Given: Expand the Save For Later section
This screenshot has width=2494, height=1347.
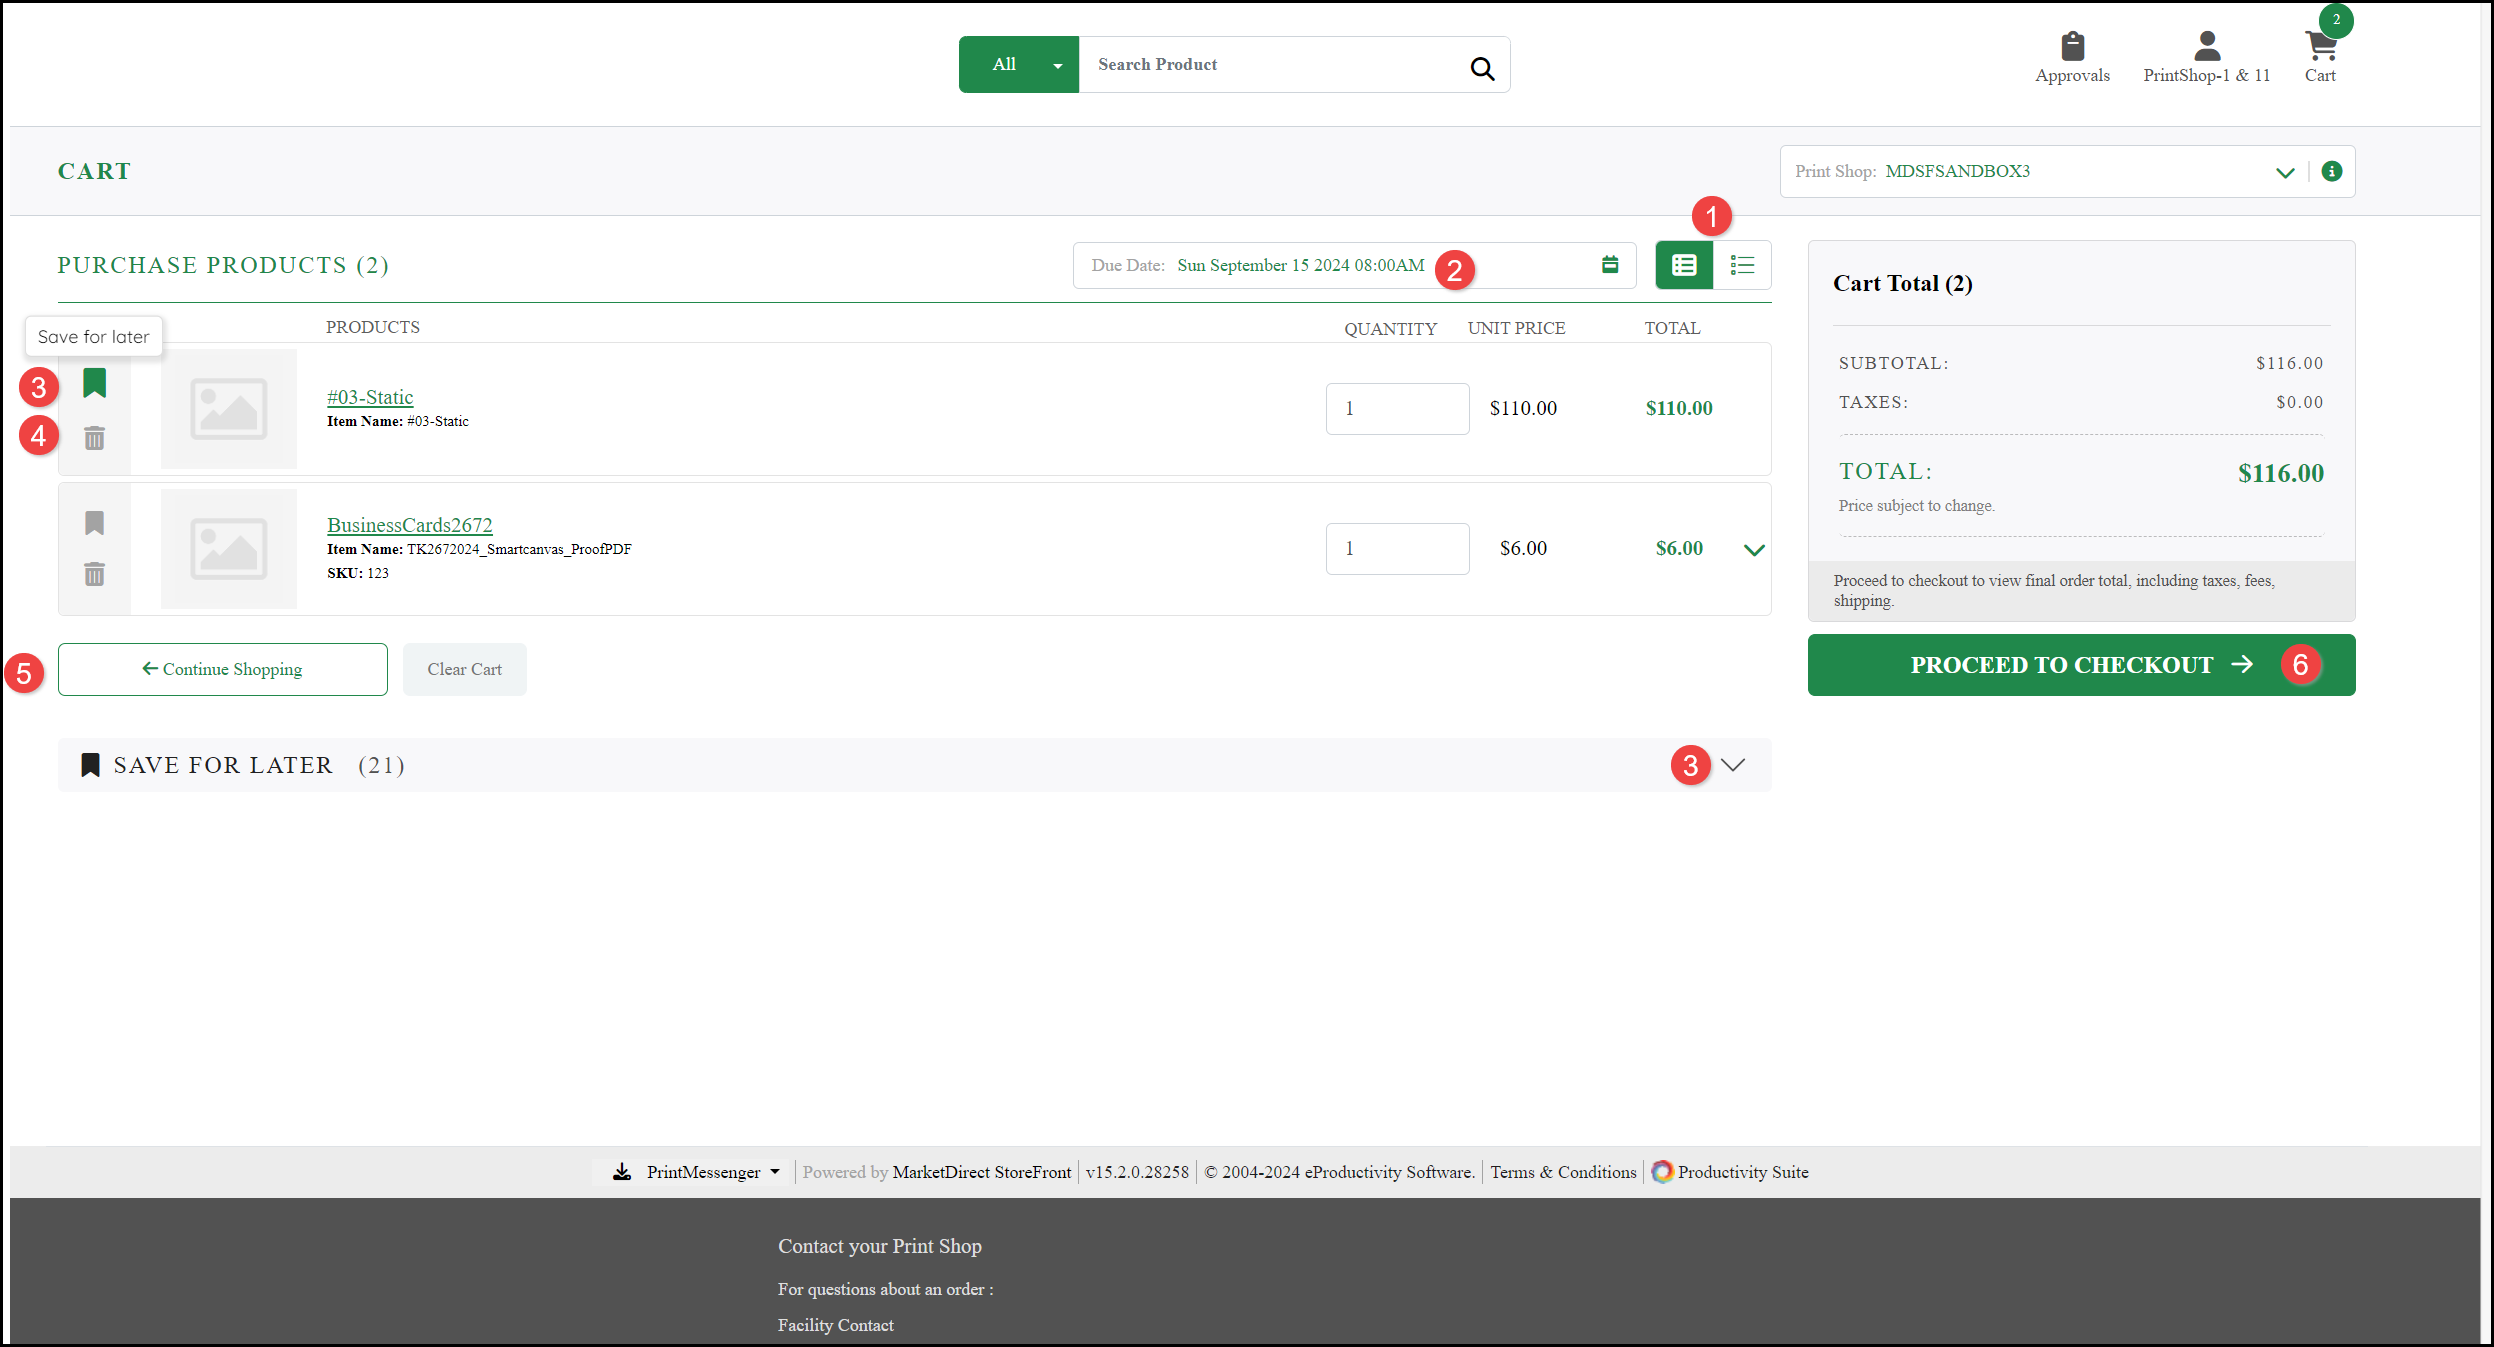Looking at the screenshot, I should 1733,765.
